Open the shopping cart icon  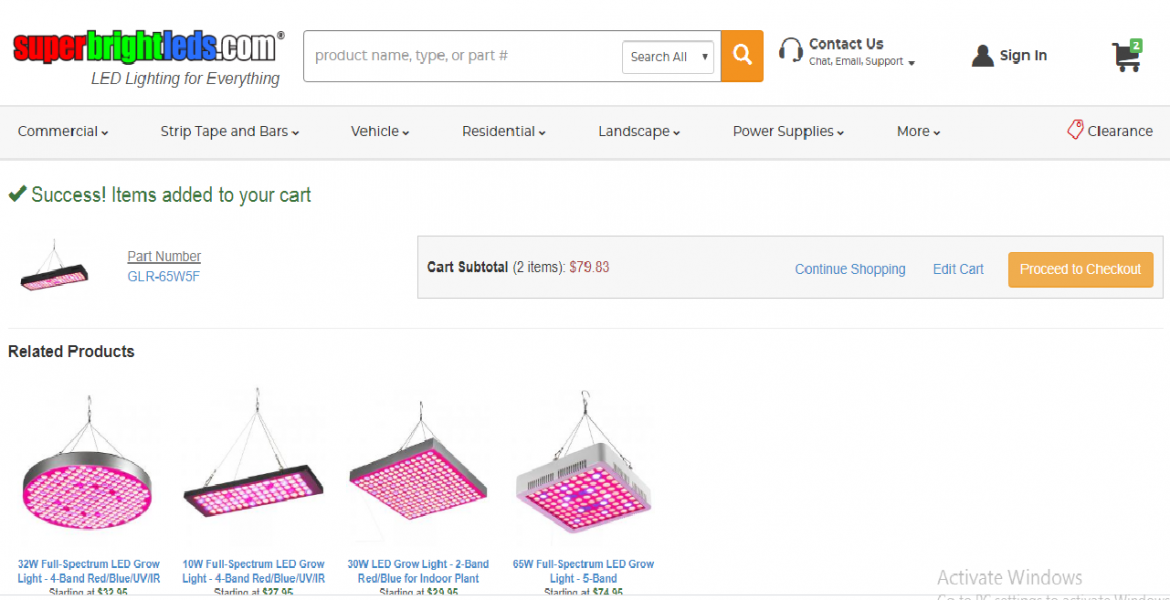click(1126, 56)
